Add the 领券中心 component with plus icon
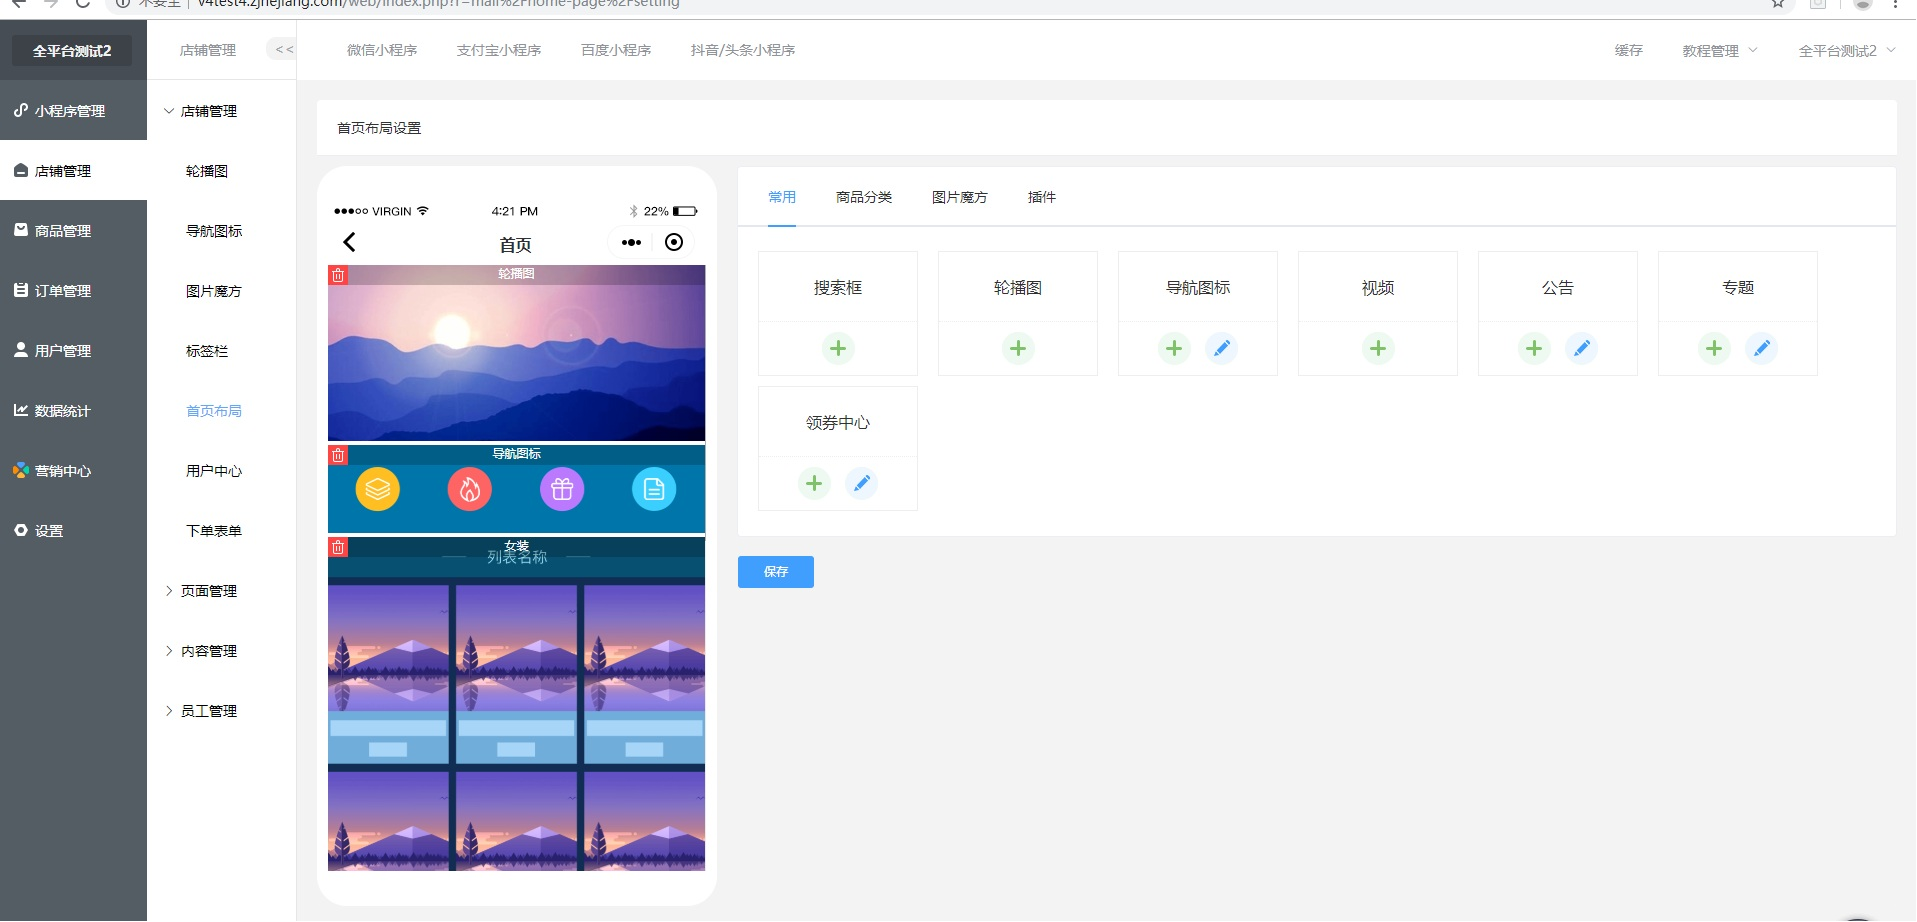 (x=814, y=483)
